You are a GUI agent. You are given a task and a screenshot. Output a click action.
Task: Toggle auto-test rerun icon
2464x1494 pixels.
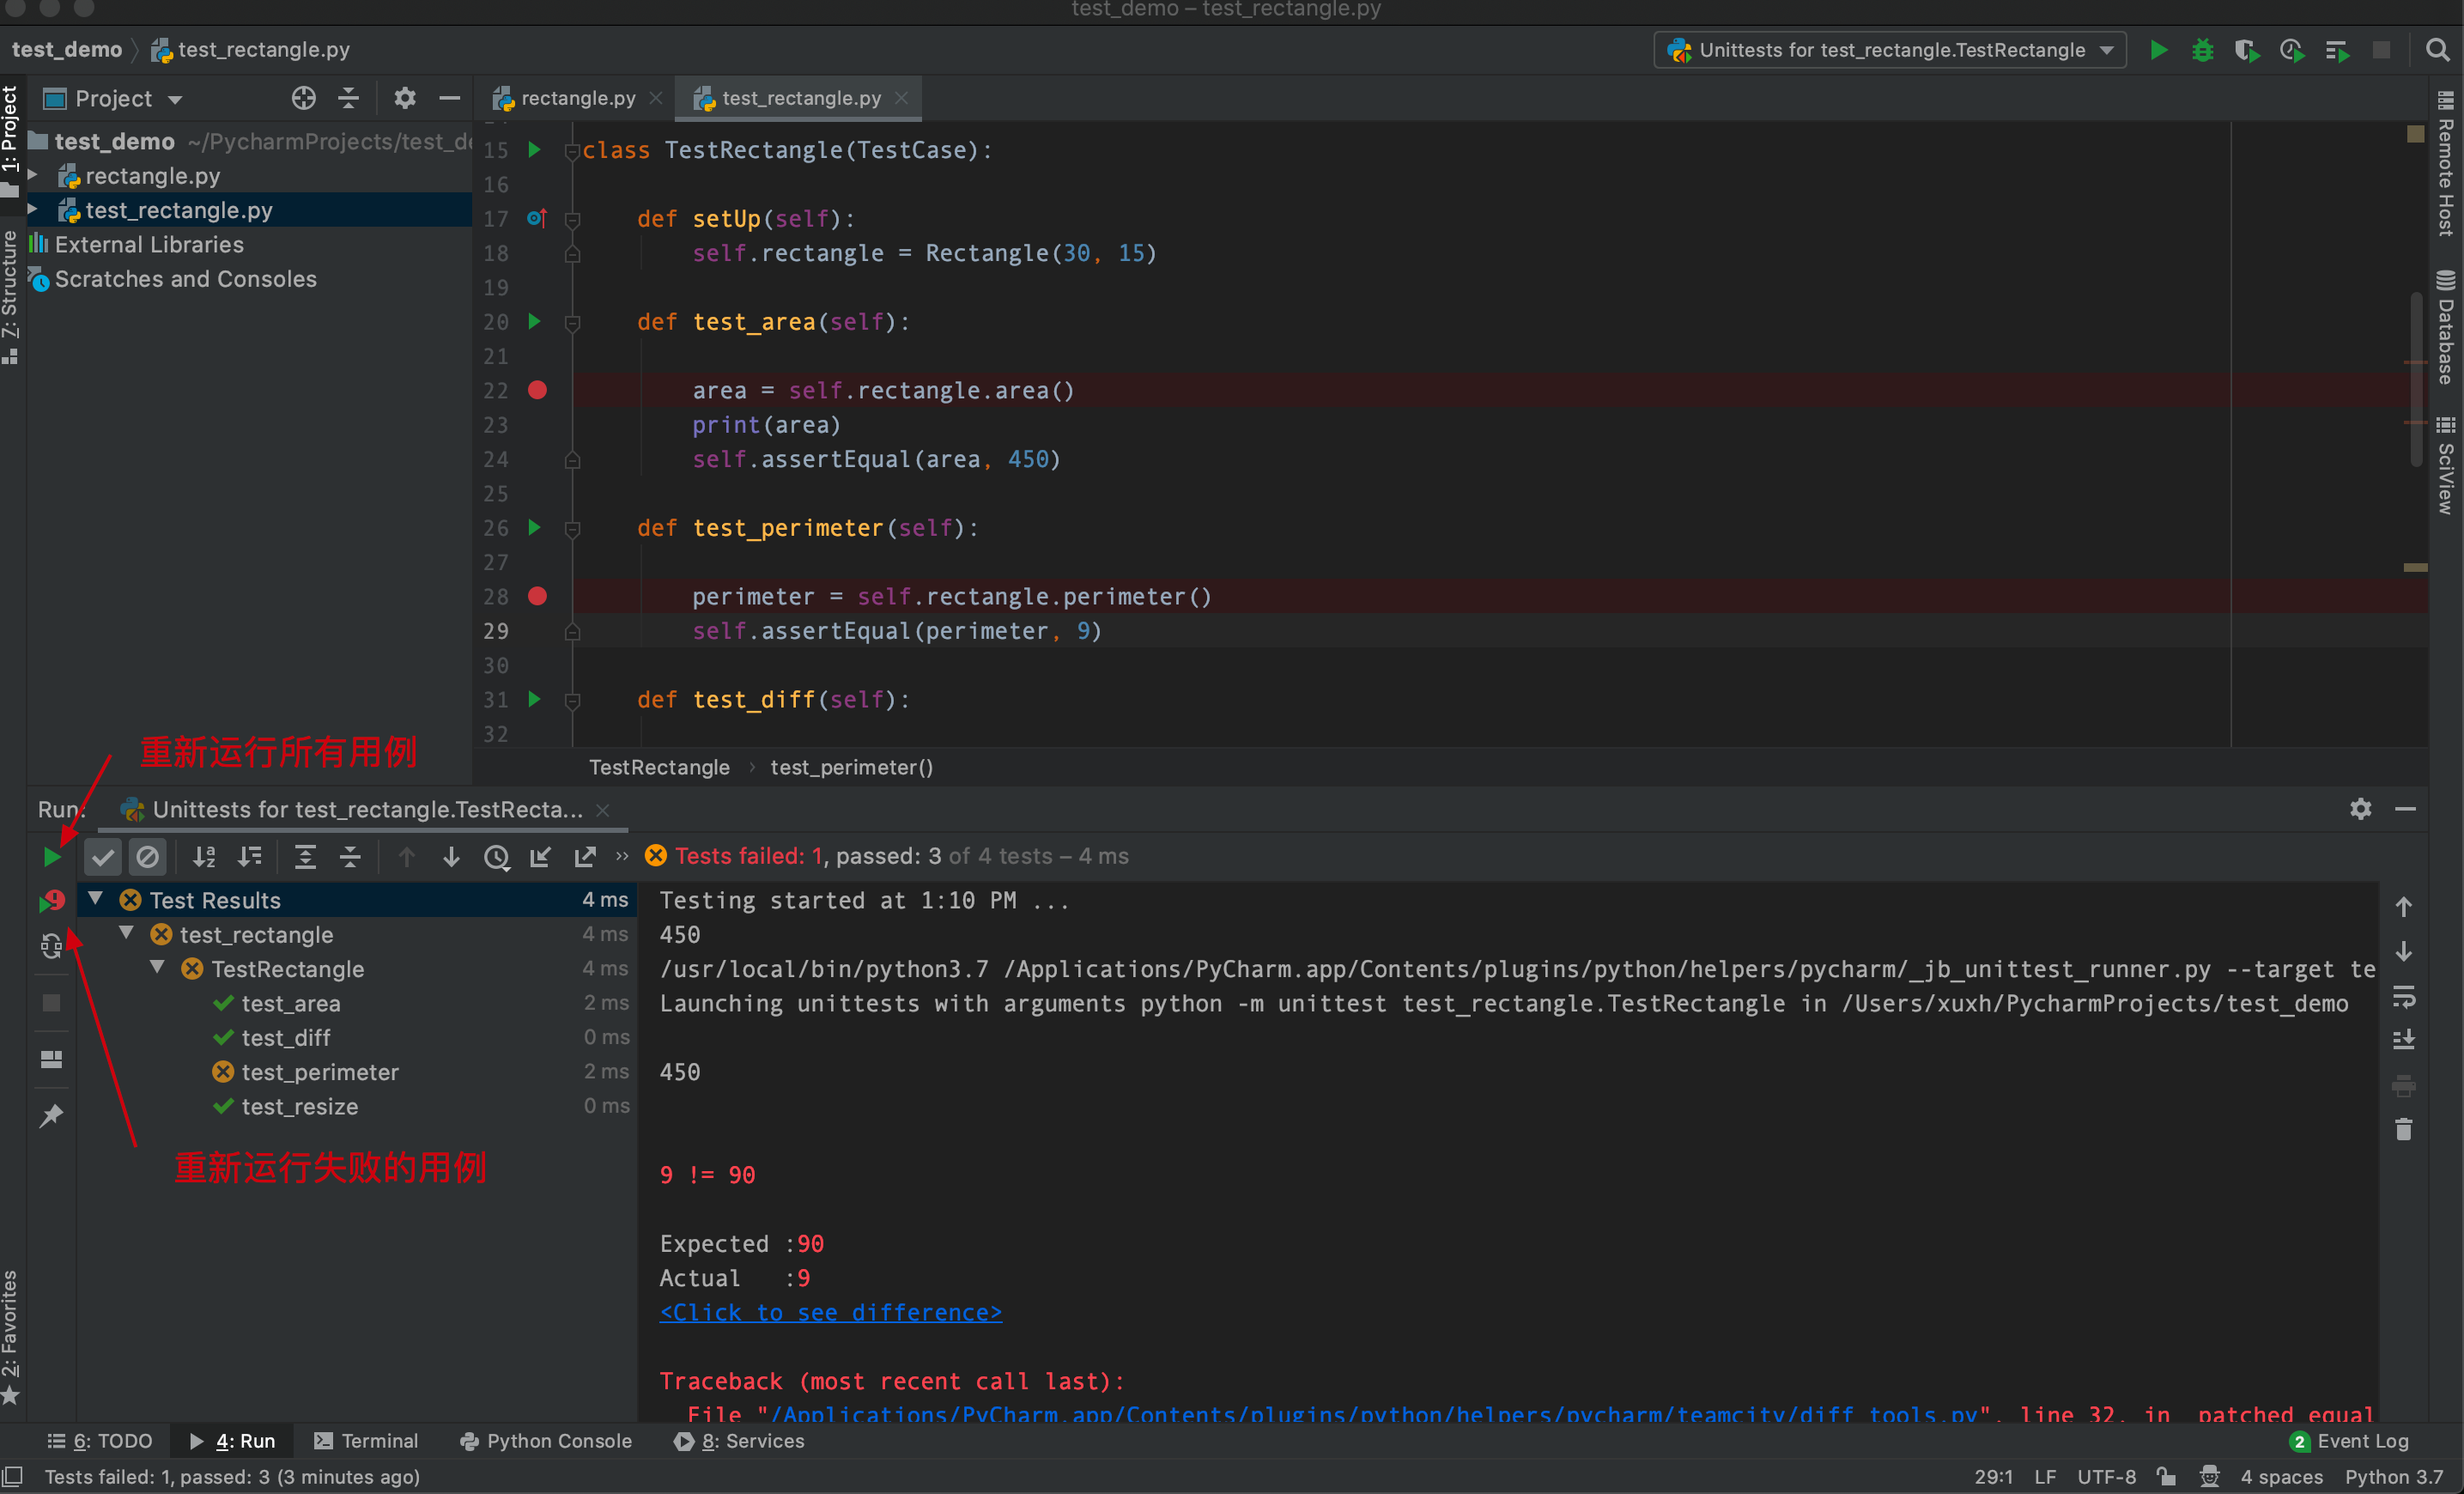(x=52, y=945)
